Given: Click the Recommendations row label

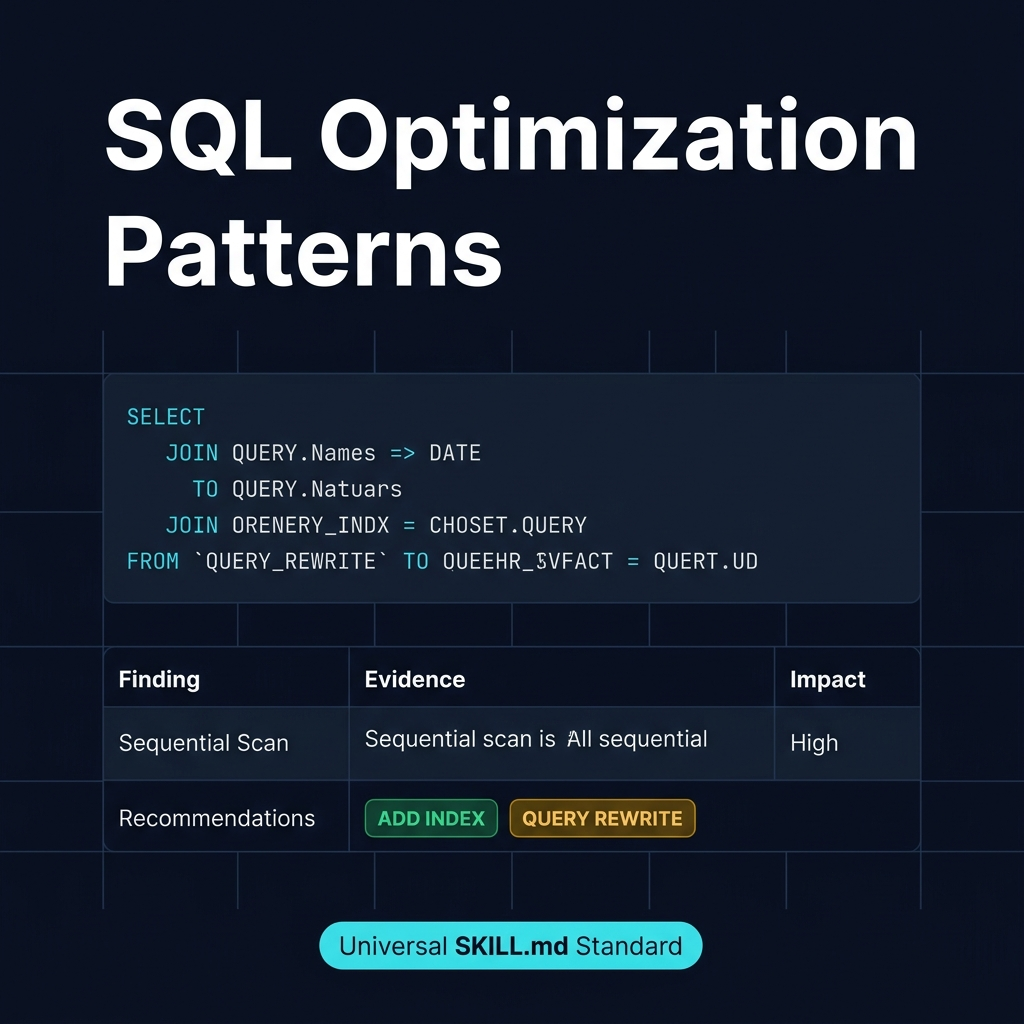Looking at the screenshot, I should click(x=217, y=818).
